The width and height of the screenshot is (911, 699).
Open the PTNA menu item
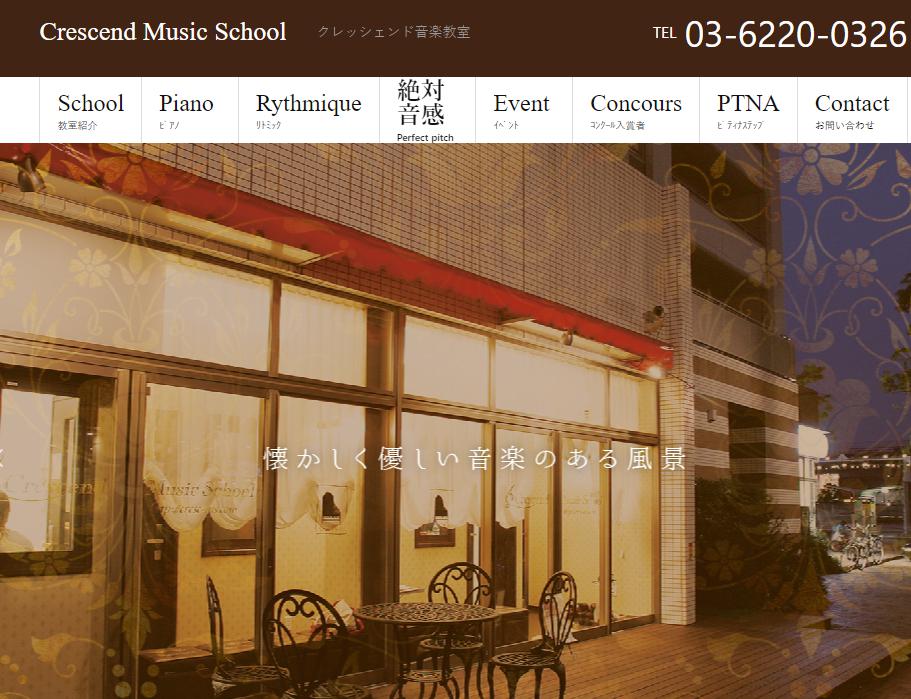point(749,110)
